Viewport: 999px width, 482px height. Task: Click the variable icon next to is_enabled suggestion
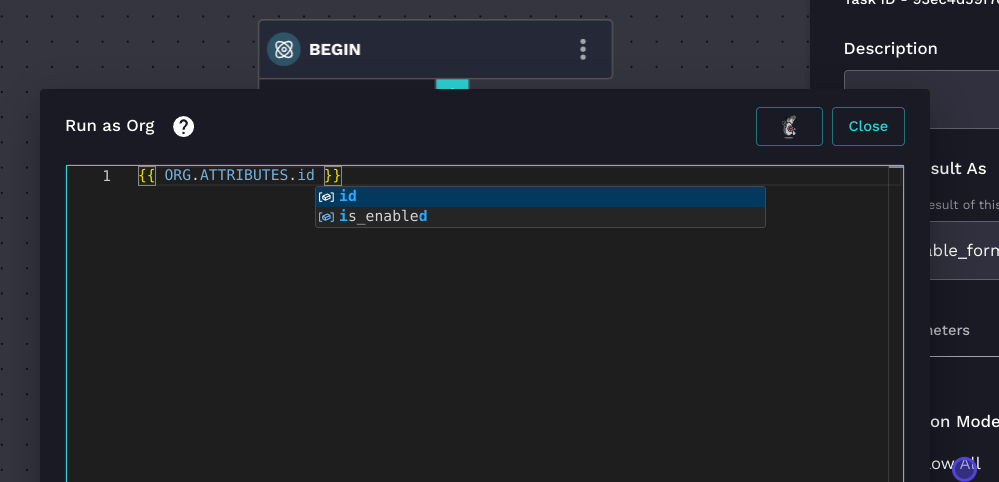pyautogui.click(x=326, y=216)
